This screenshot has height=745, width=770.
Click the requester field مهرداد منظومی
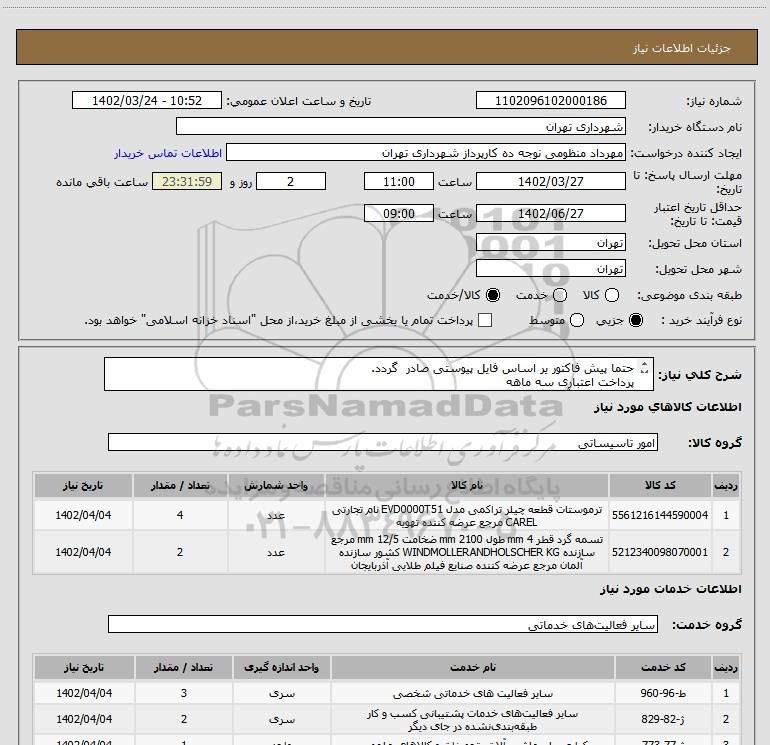(x=426, y=153)
